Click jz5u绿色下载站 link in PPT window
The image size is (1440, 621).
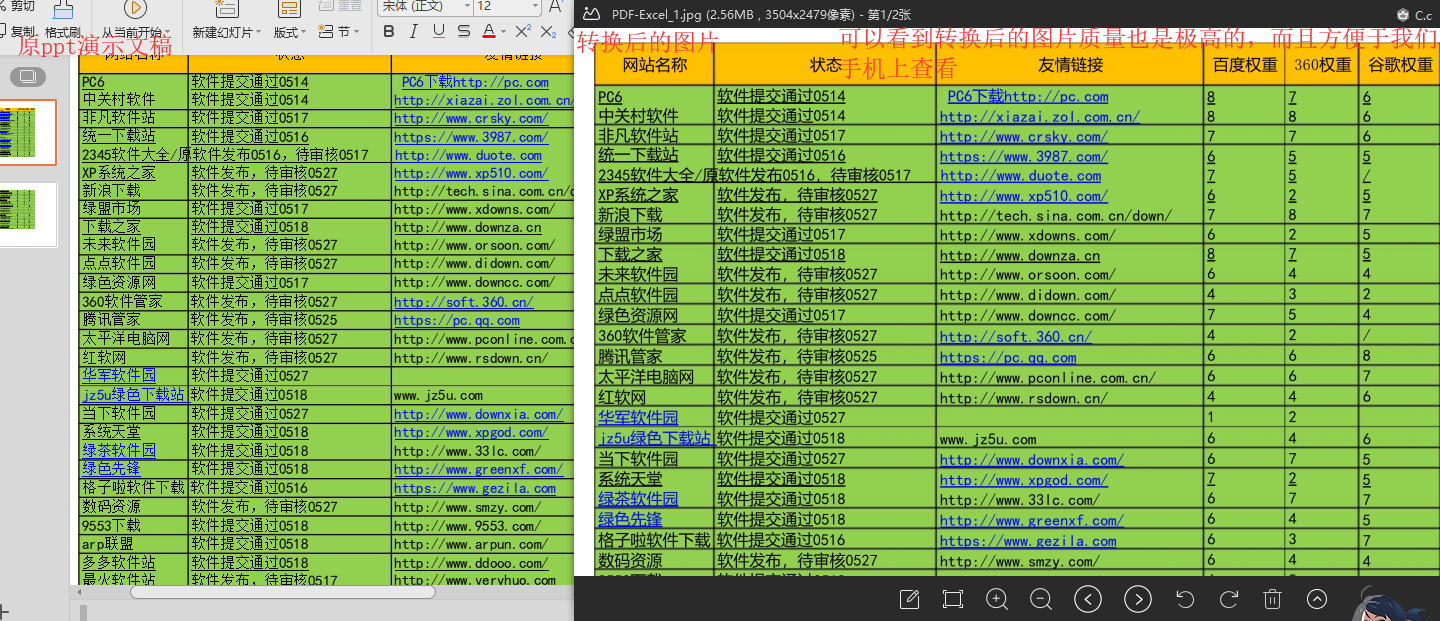coord(133,394)
